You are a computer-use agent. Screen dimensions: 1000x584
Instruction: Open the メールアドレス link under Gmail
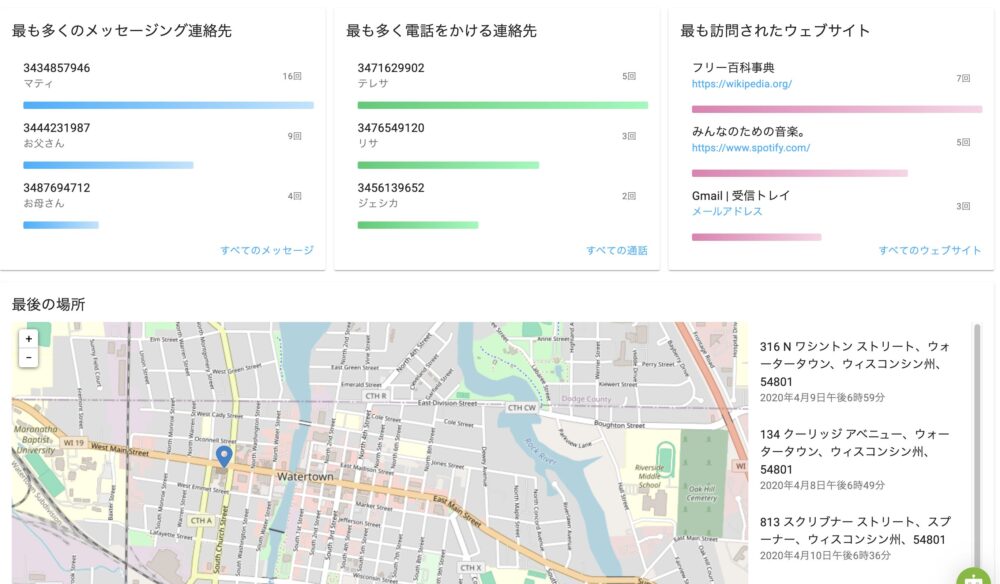point(727,211)
